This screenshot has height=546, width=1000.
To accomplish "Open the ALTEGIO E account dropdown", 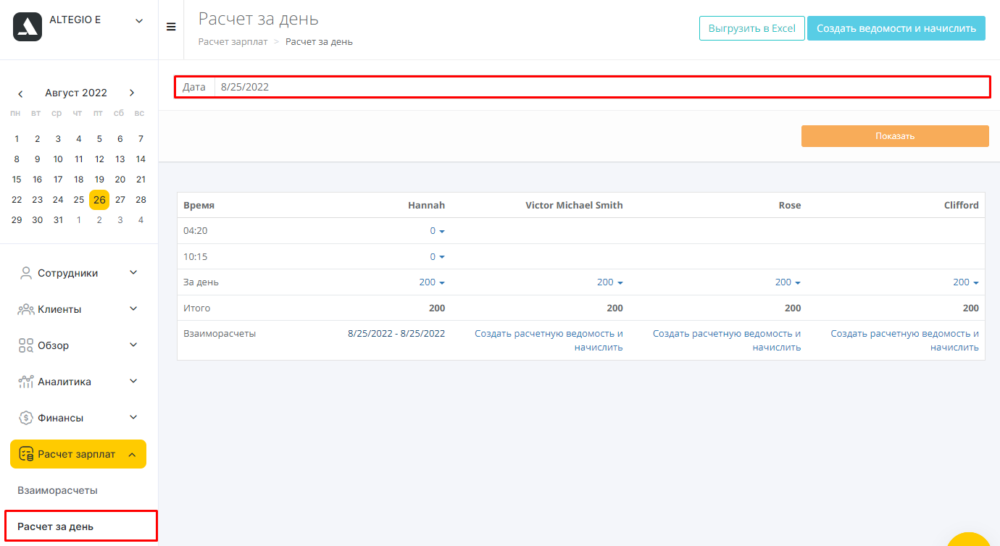I will [x=139, y=21].
